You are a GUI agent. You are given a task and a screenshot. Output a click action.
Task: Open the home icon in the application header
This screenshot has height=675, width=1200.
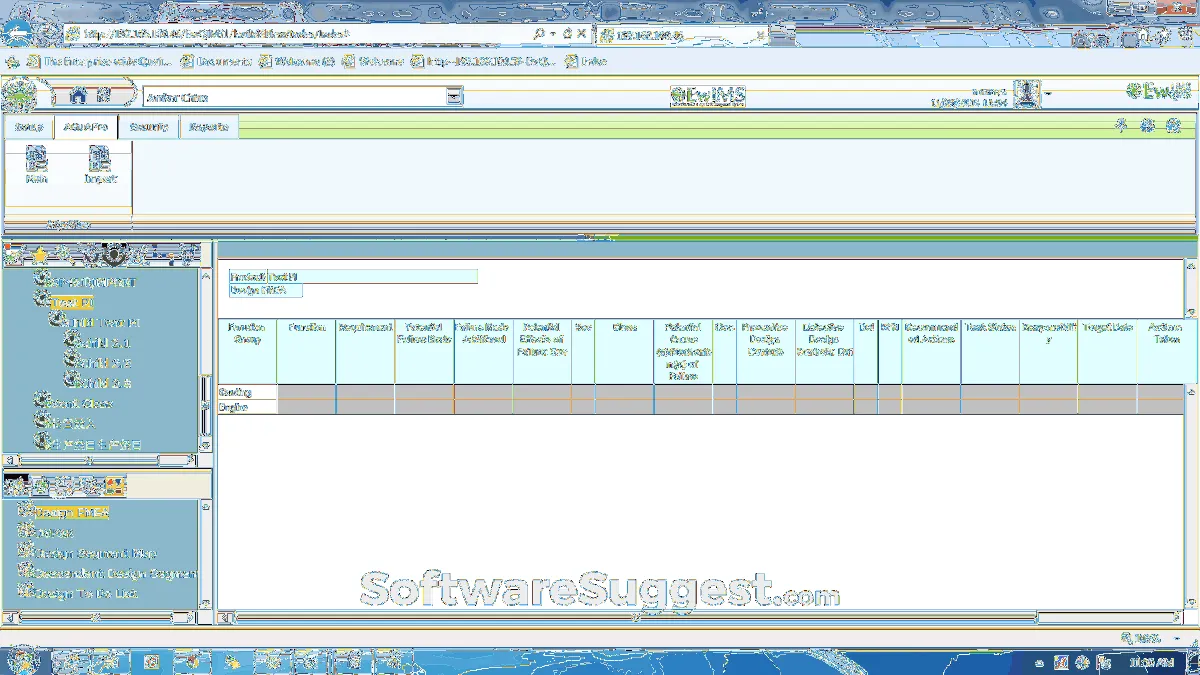[78, 96]
